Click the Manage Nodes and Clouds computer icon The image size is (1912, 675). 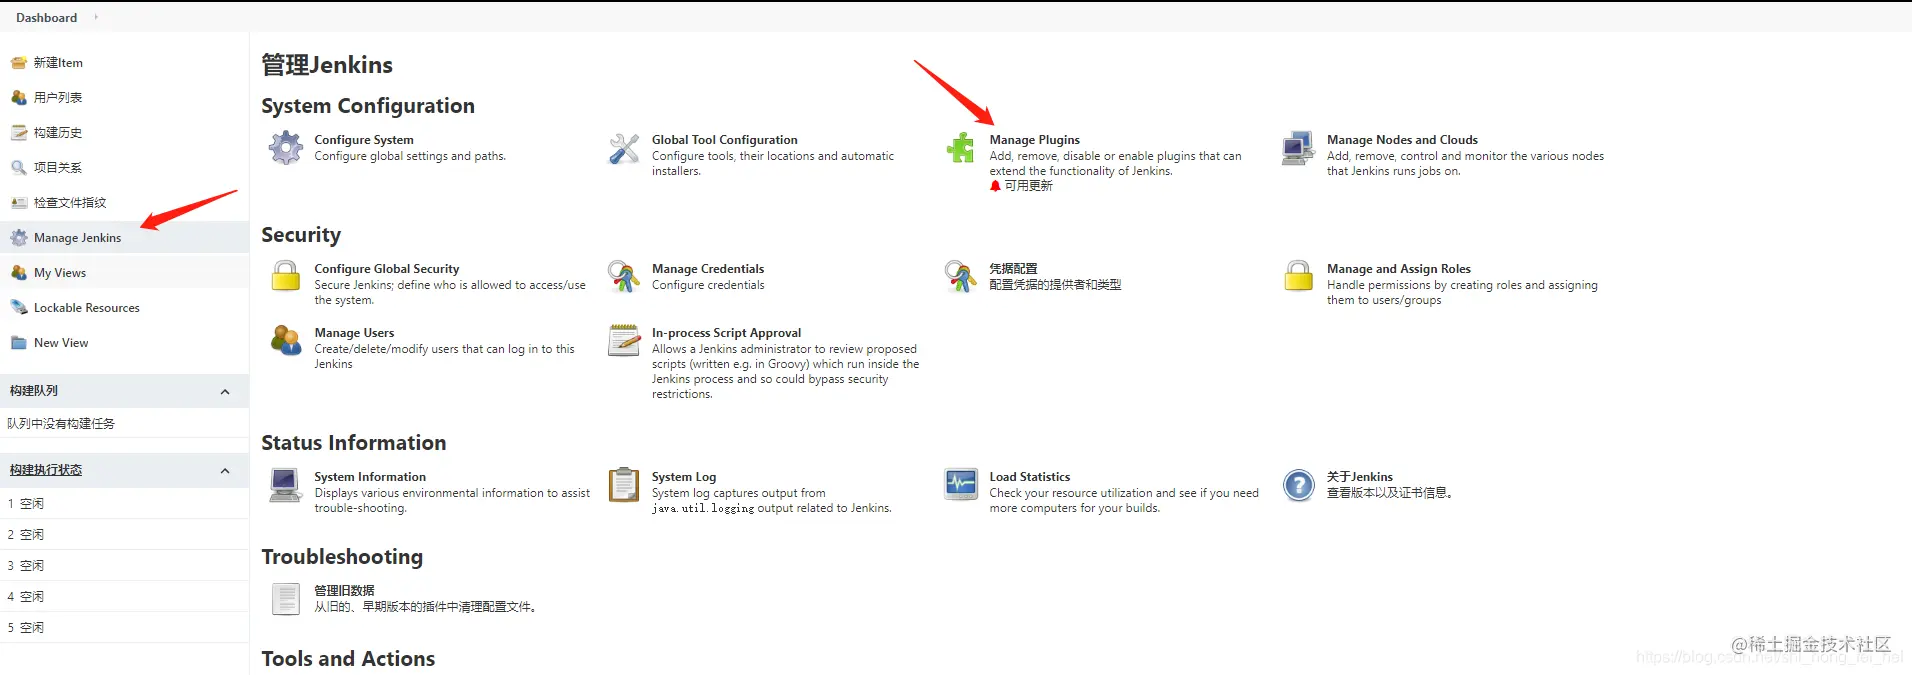point(1298,148)
